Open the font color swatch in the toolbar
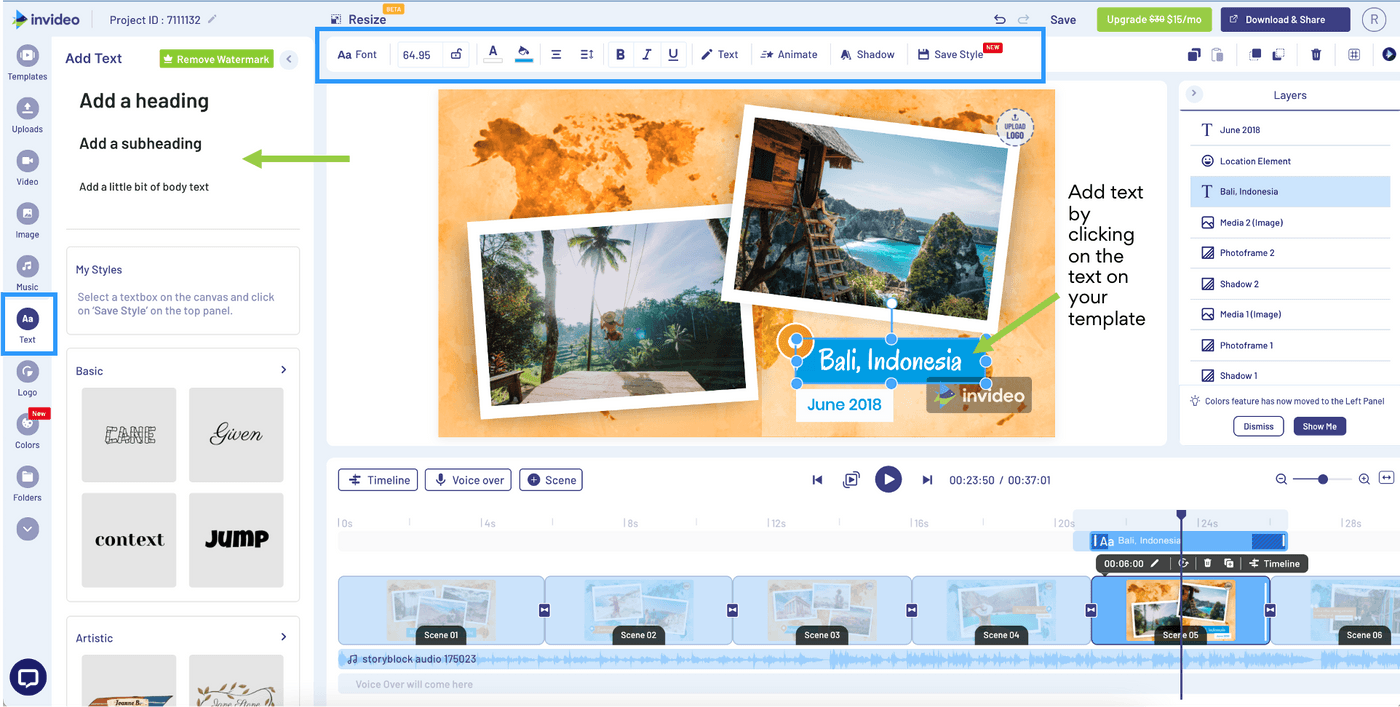Image resolution: width=1400 pixels, height=707 pixels. click(492, 54)
